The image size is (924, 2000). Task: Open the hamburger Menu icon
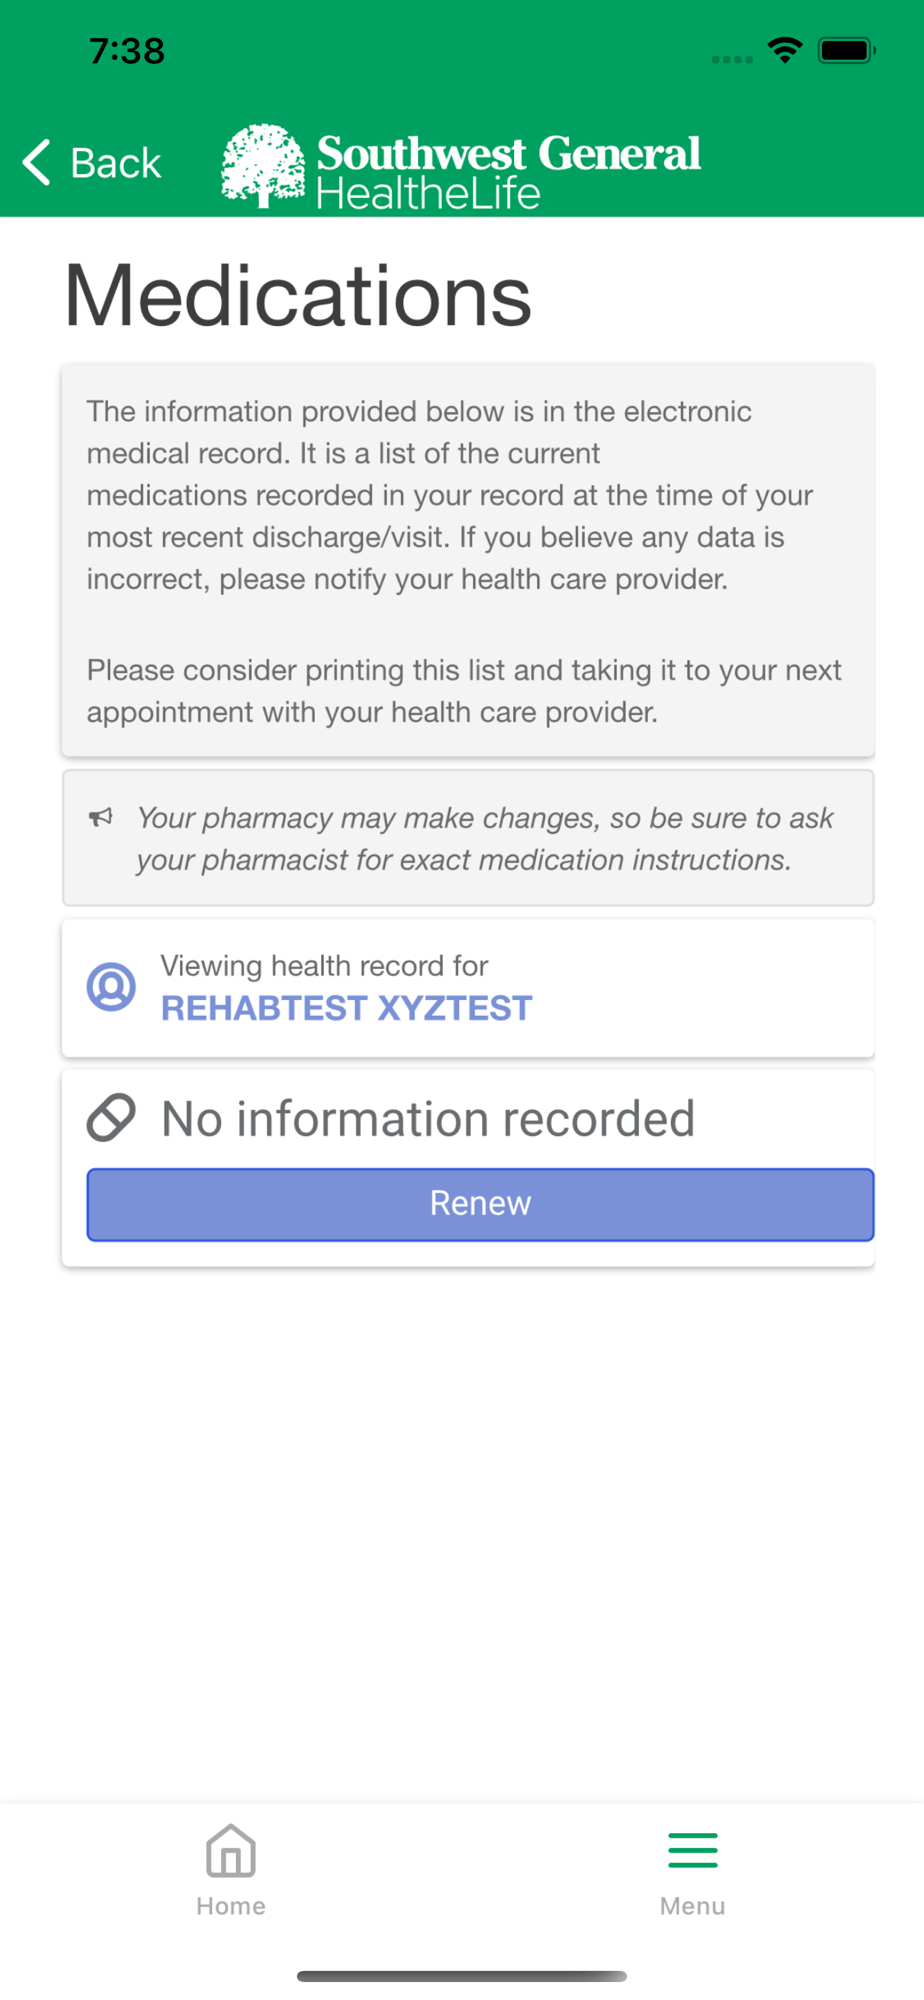pyautogui.click(x=693, y=1851)
